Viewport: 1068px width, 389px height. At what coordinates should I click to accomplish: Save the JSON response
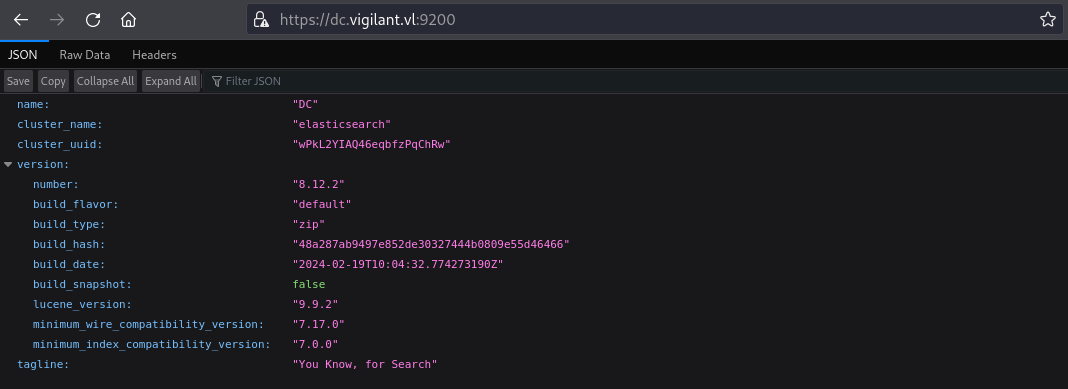point(18,81)
